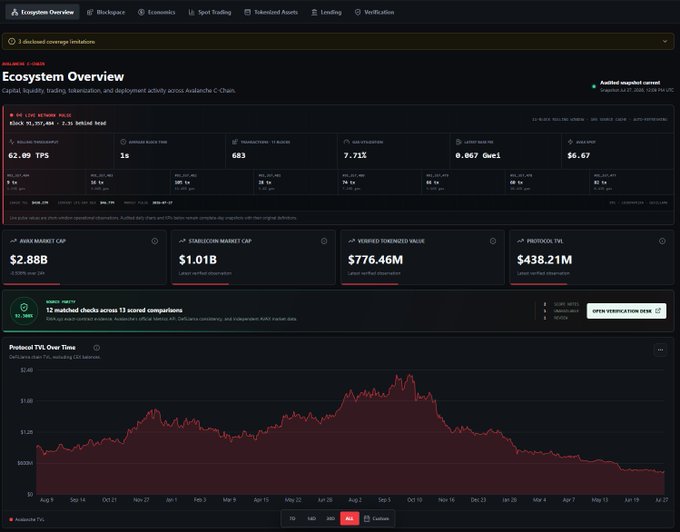Click the info icon next to Protocol TVL Over Time
This screenshot has height=532, width=680.
point(97,348)
